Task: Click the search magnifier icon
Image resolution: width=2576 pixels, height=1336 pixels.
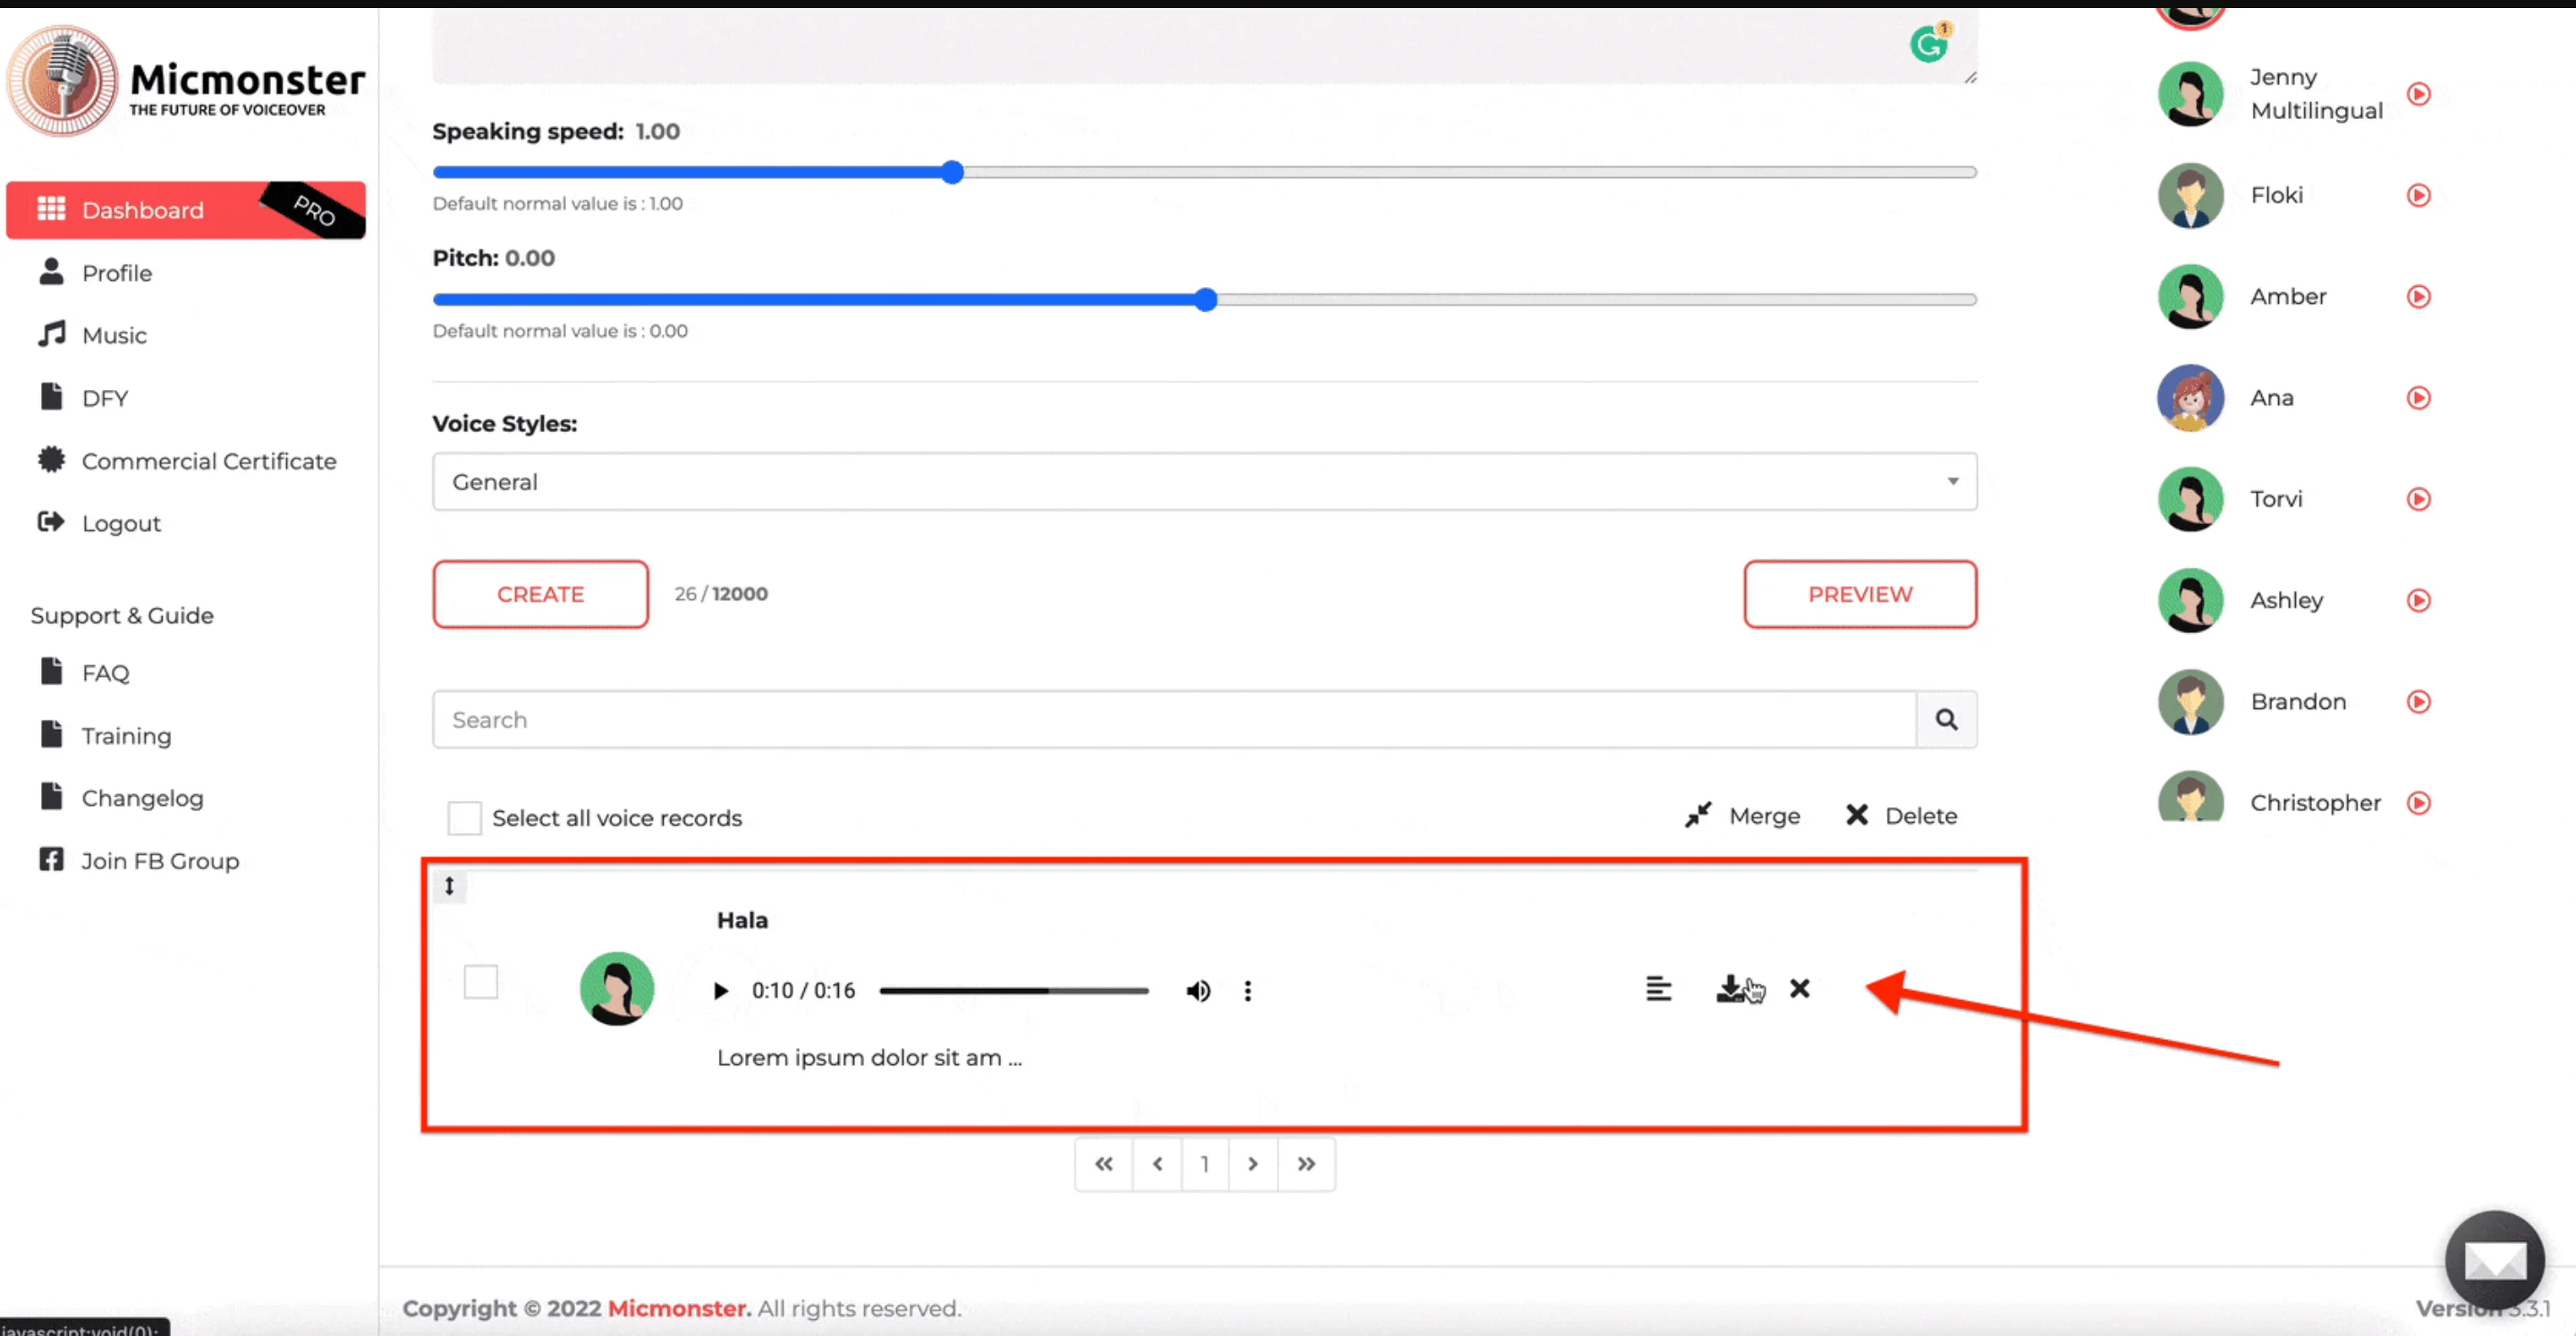Action: click(x=1946, y=719)
